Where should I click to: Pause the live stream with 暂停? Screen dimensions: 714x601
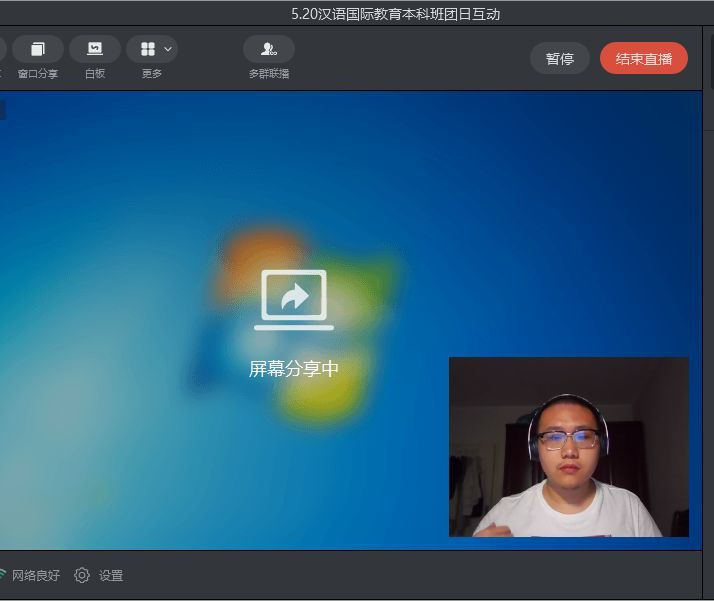tap(560, 58)
